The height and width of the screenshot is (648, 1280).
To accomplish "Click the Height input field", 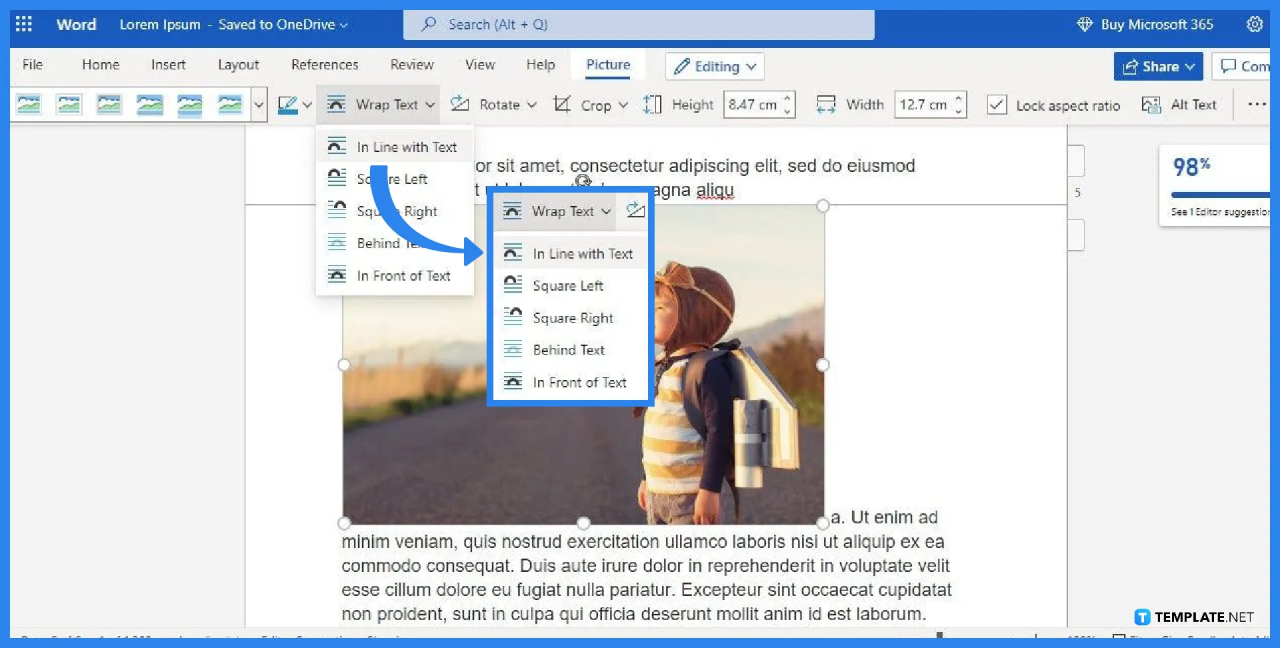I will click(752, 104).
